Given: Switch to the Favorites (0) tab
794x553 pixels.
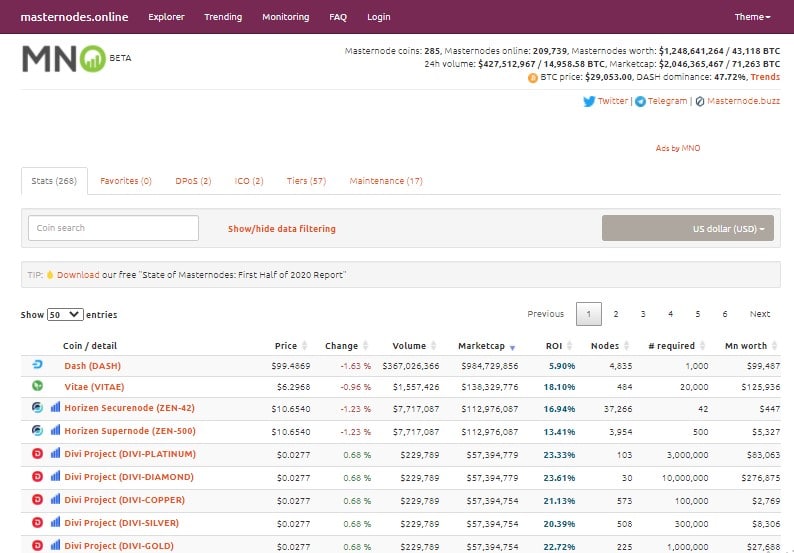Looking at the screenshot, I should click(126, 181).
